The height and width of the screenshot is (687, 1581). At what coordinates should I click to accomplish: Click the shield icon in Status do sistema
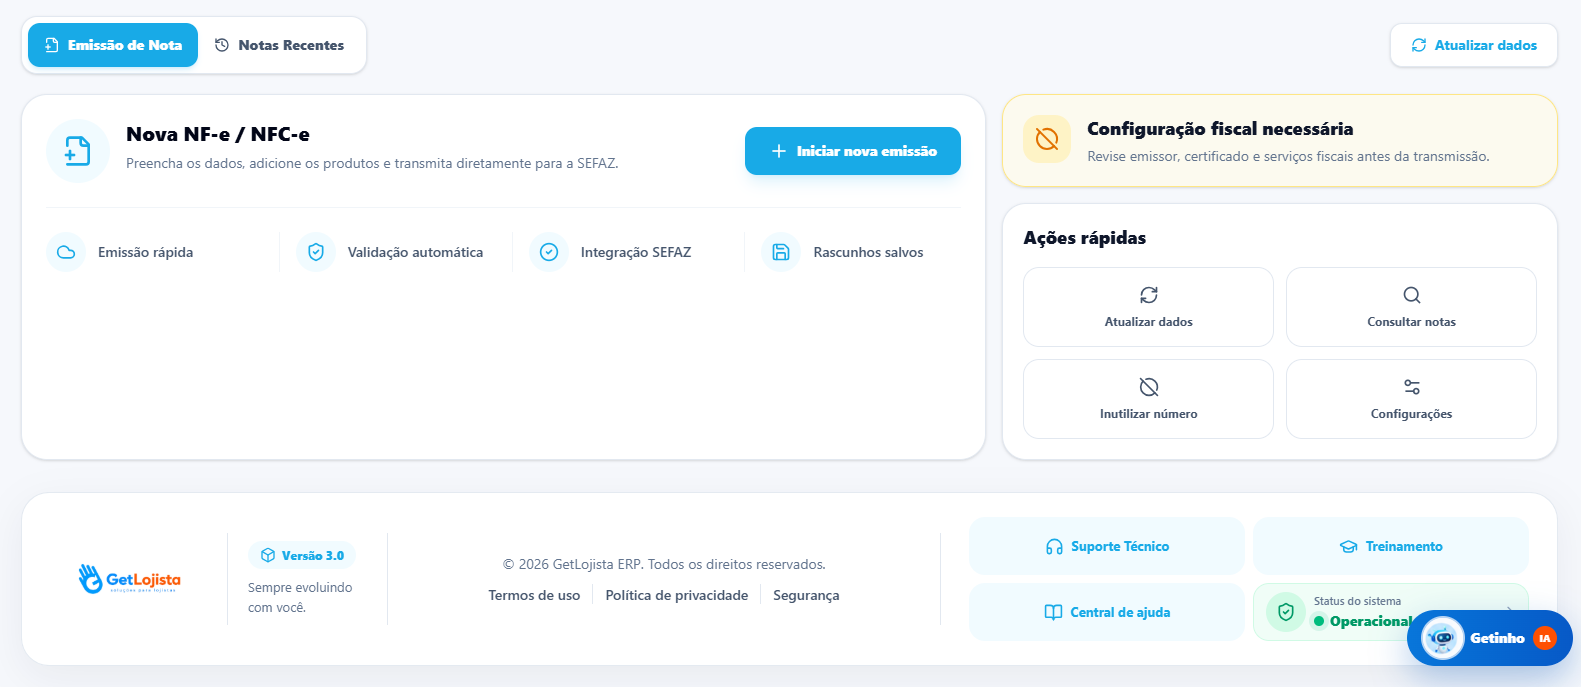point(1286,612)
